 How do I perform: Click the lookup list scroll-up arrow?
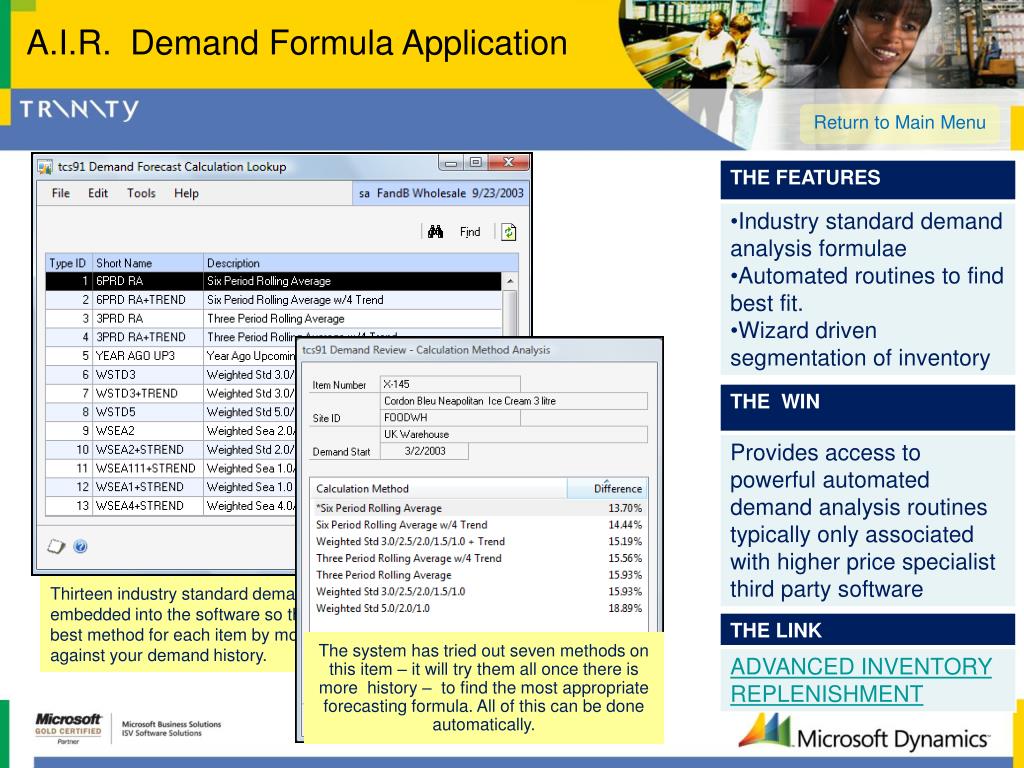coord(509,281)
